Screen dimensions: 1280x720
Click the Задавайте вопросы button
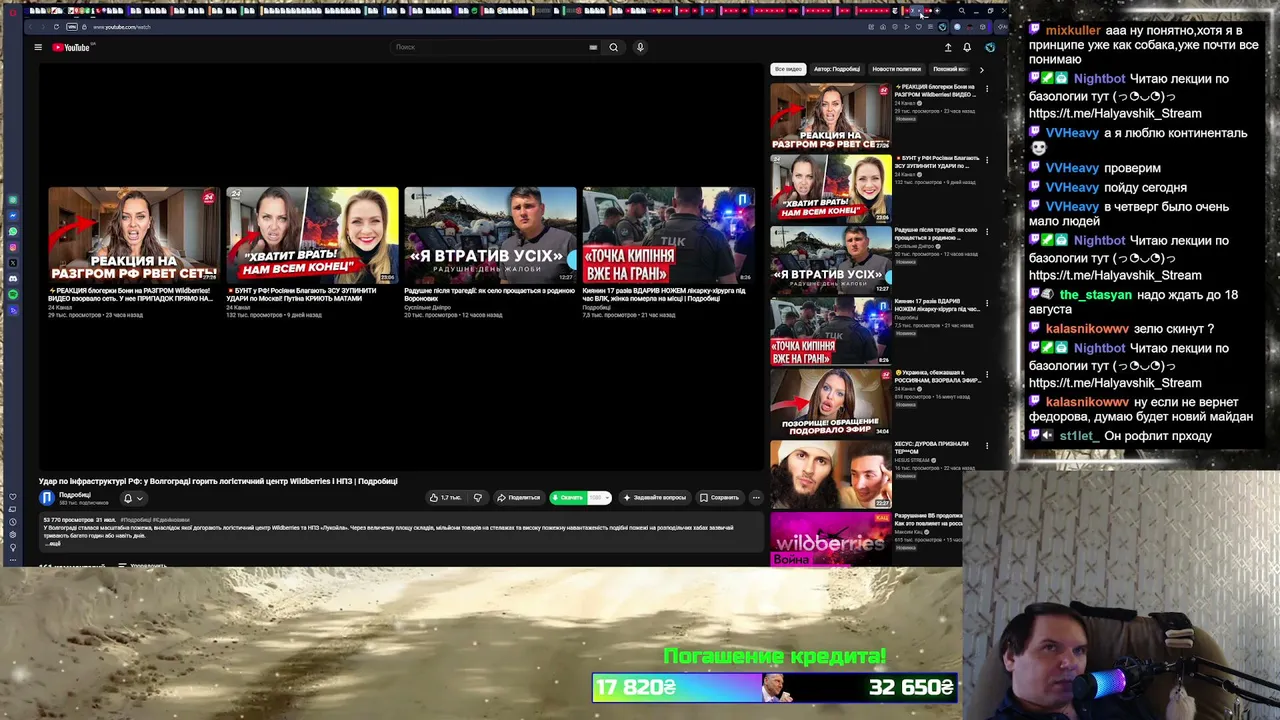coord(656,497)
